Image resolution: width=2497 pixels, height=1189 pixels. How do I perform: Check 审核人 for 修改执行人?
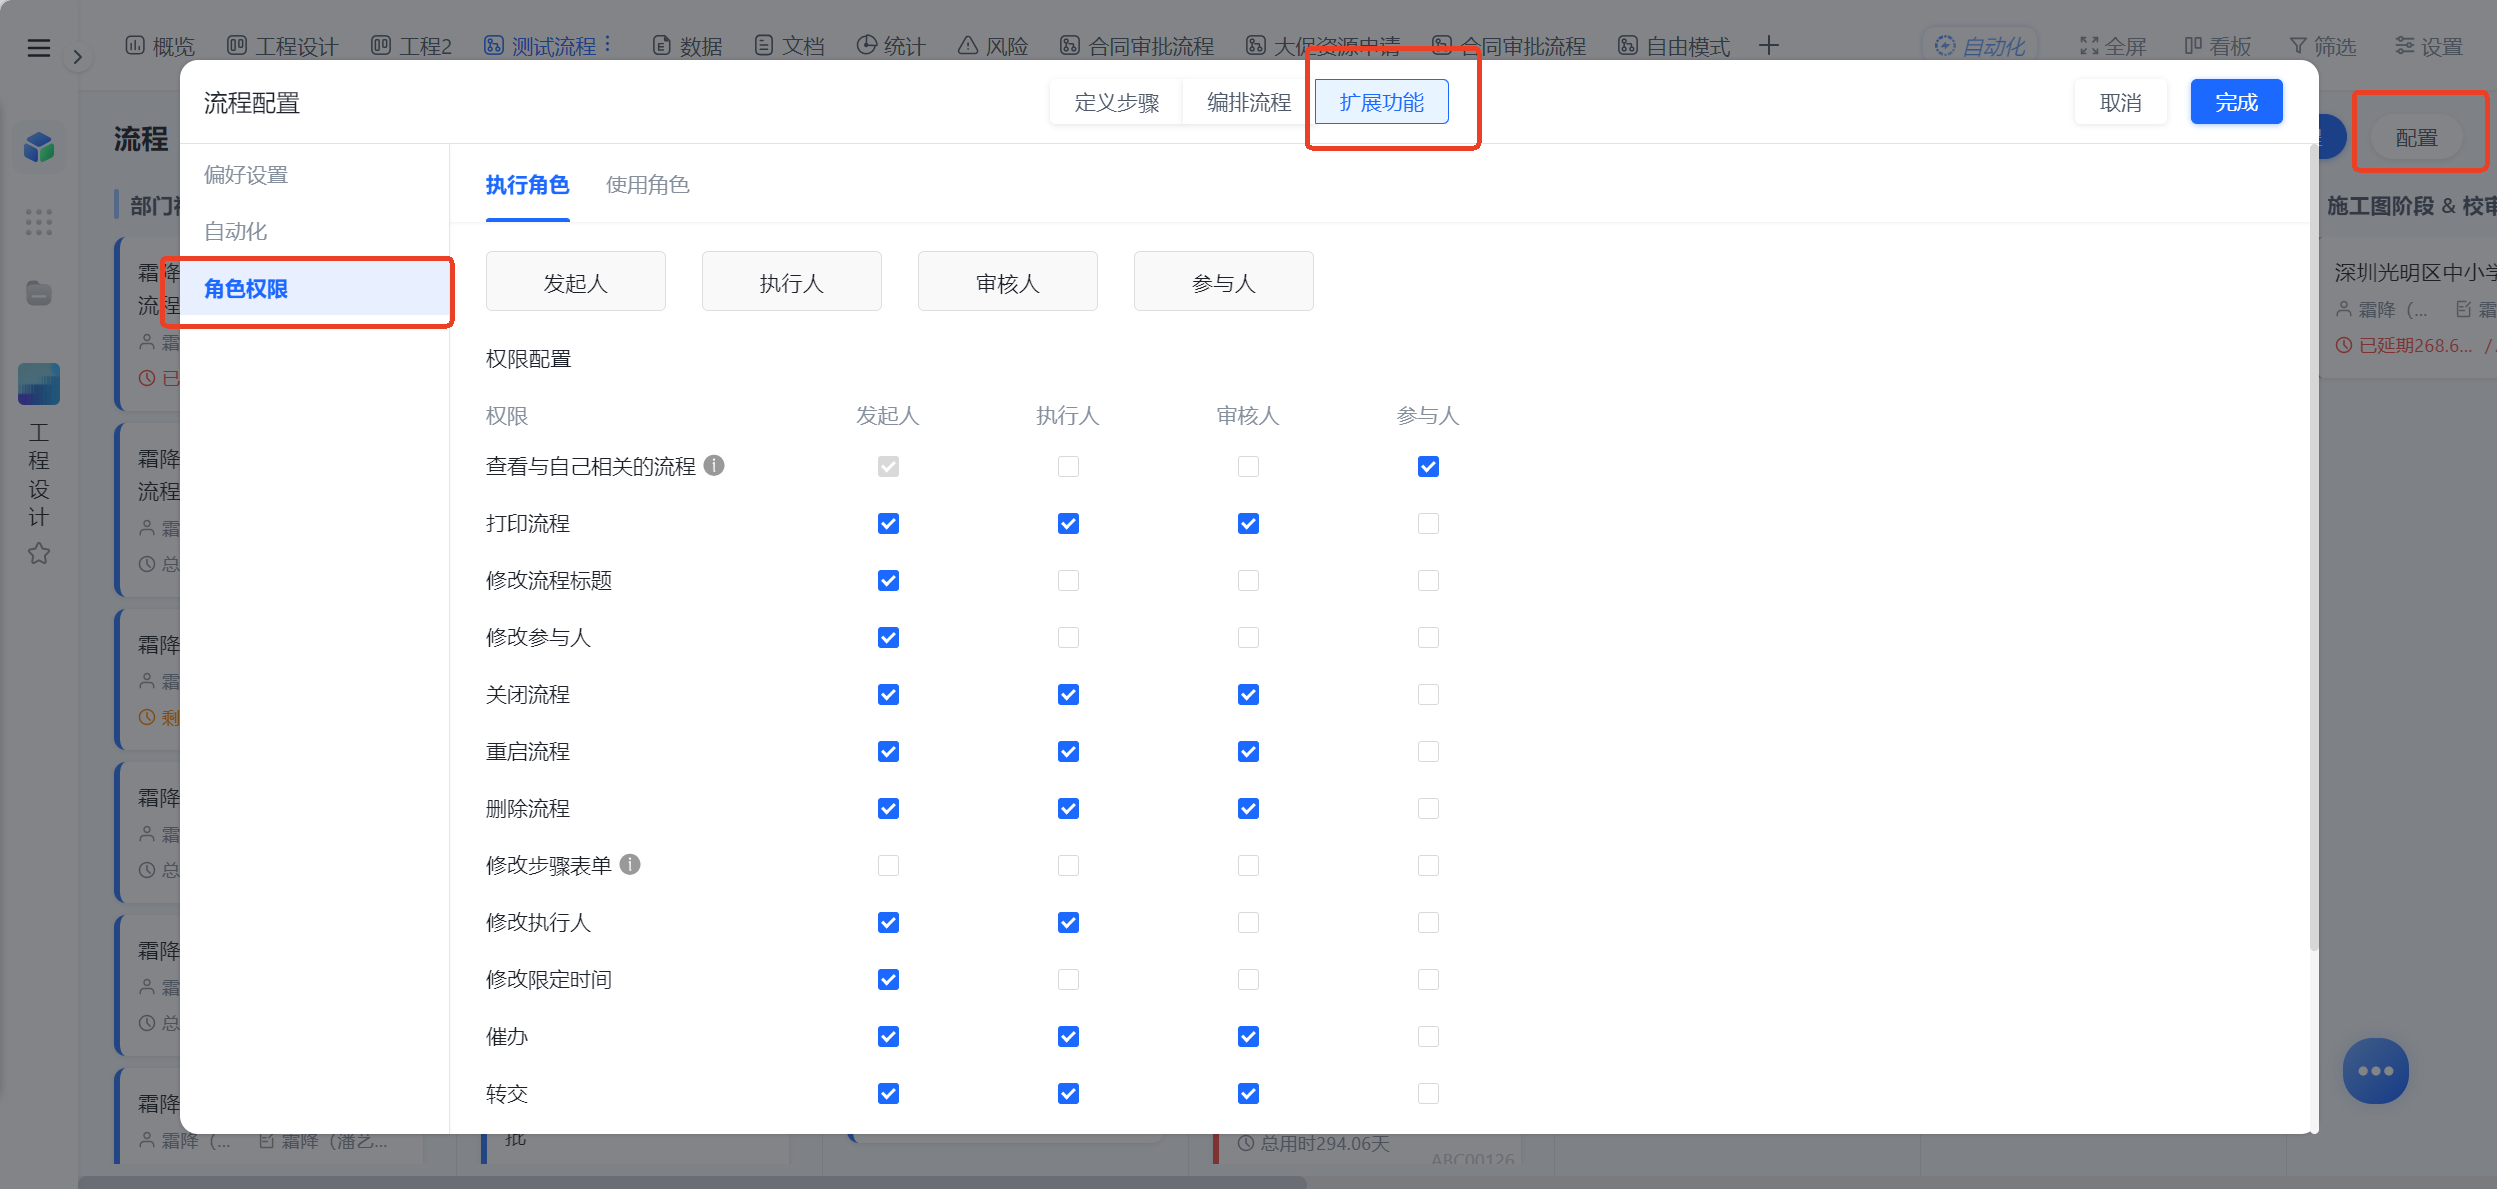pyautogui.click(x=1248, y=922)
